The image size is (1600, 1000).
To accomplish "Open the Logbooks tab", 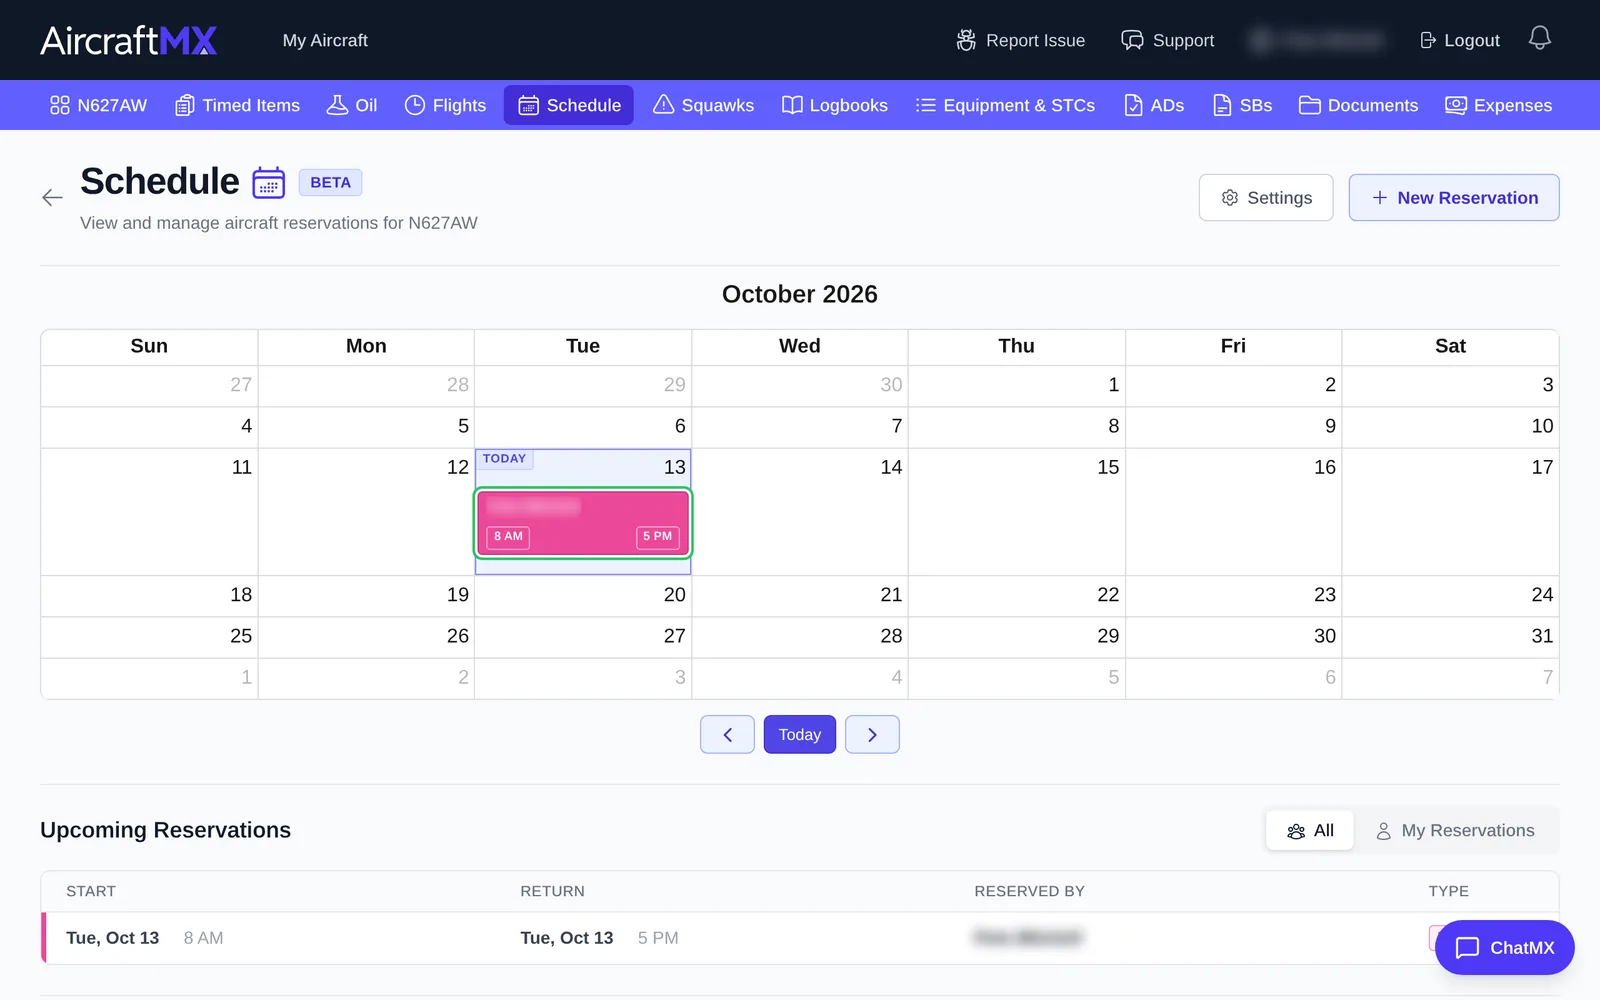I will (x=835, y=105).
